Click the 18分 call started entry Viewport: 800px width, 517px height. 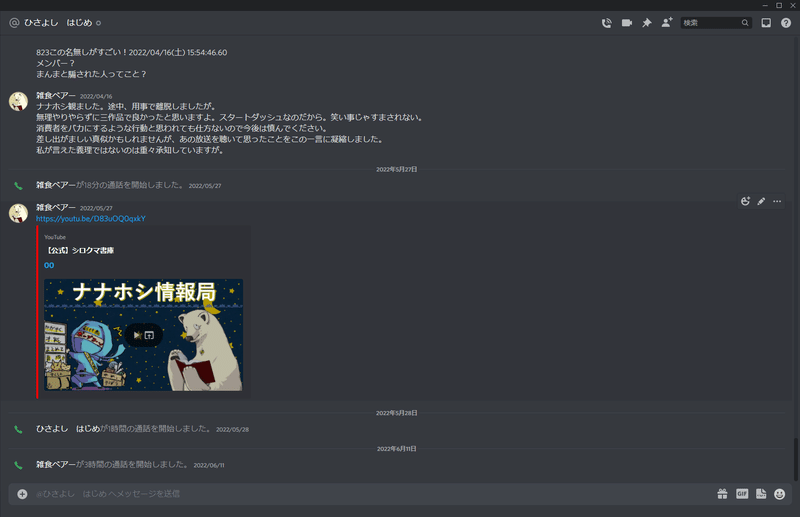click(129, 185)
